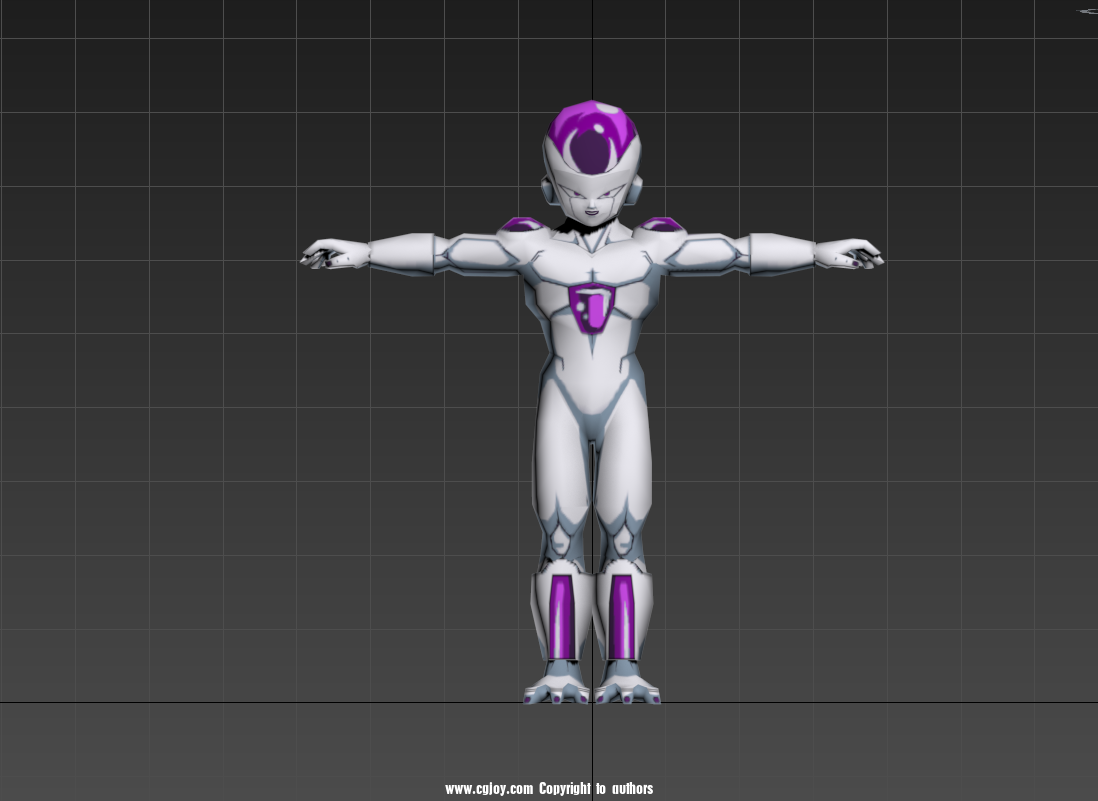This screenshot has width=1098, height=801.
Task: Select the purple shoulder pad on screen right
Action: [661, 224]
